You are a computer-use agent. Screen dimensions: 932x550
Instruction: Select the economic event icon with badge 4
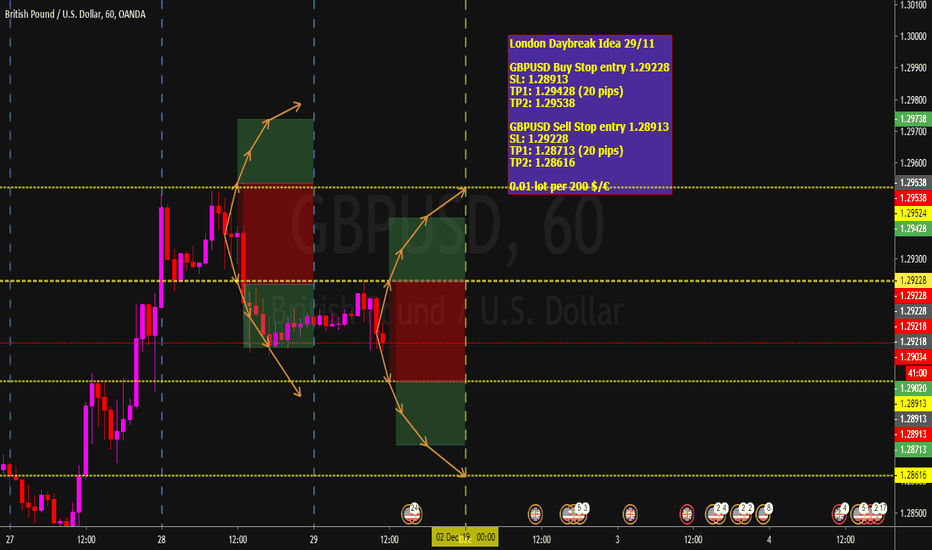(842, 512)
